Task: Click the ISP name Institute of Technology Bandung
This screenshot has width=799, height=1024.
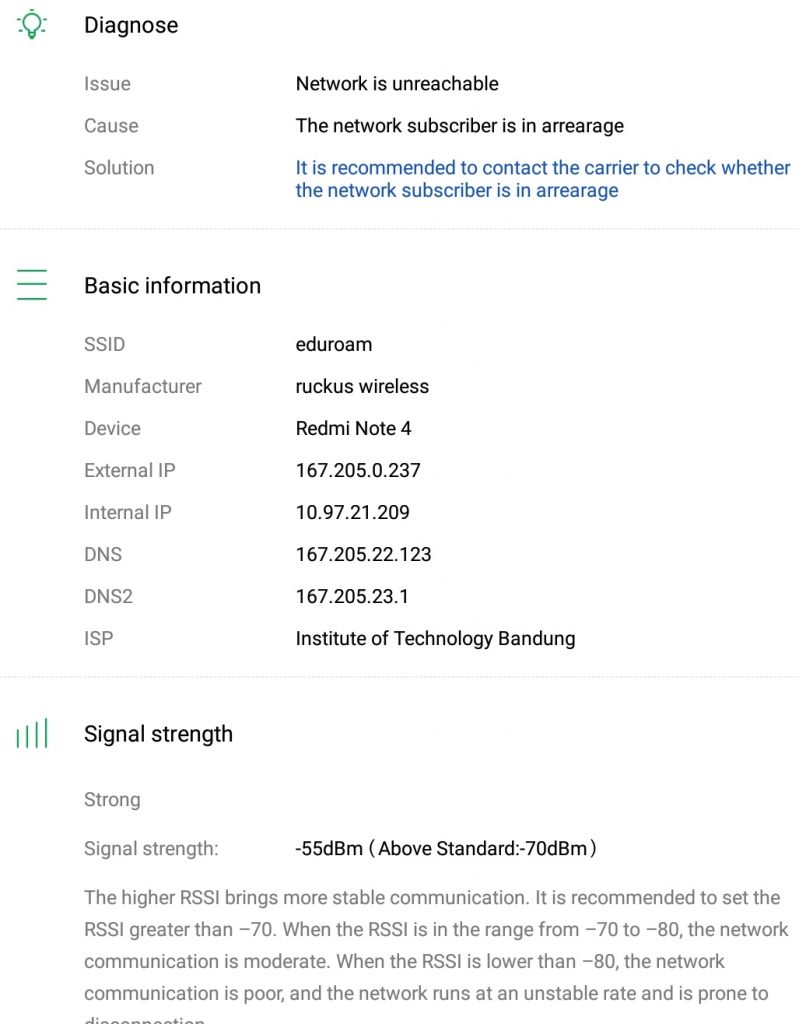Action: click(x=435, y=638)
